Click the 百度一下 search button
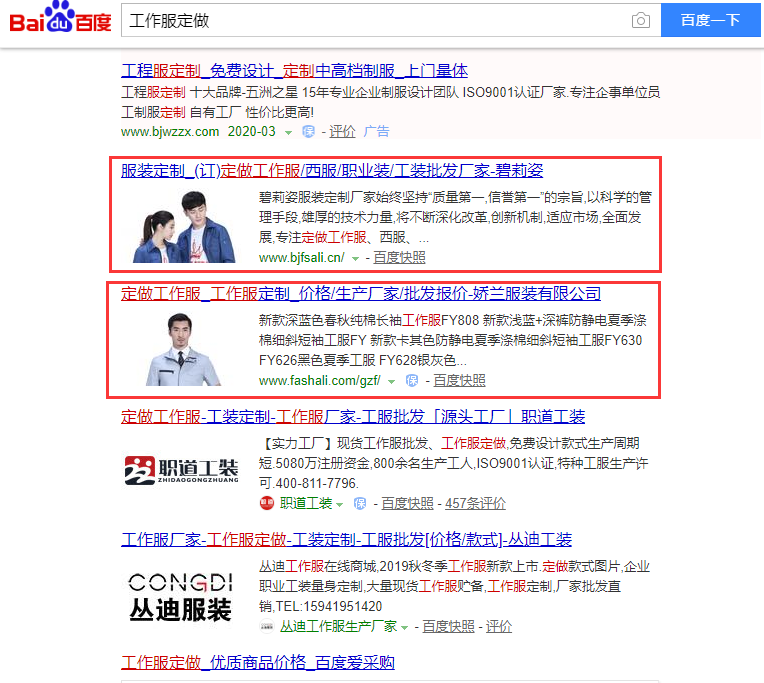The image size is (764, 683). 710,20
